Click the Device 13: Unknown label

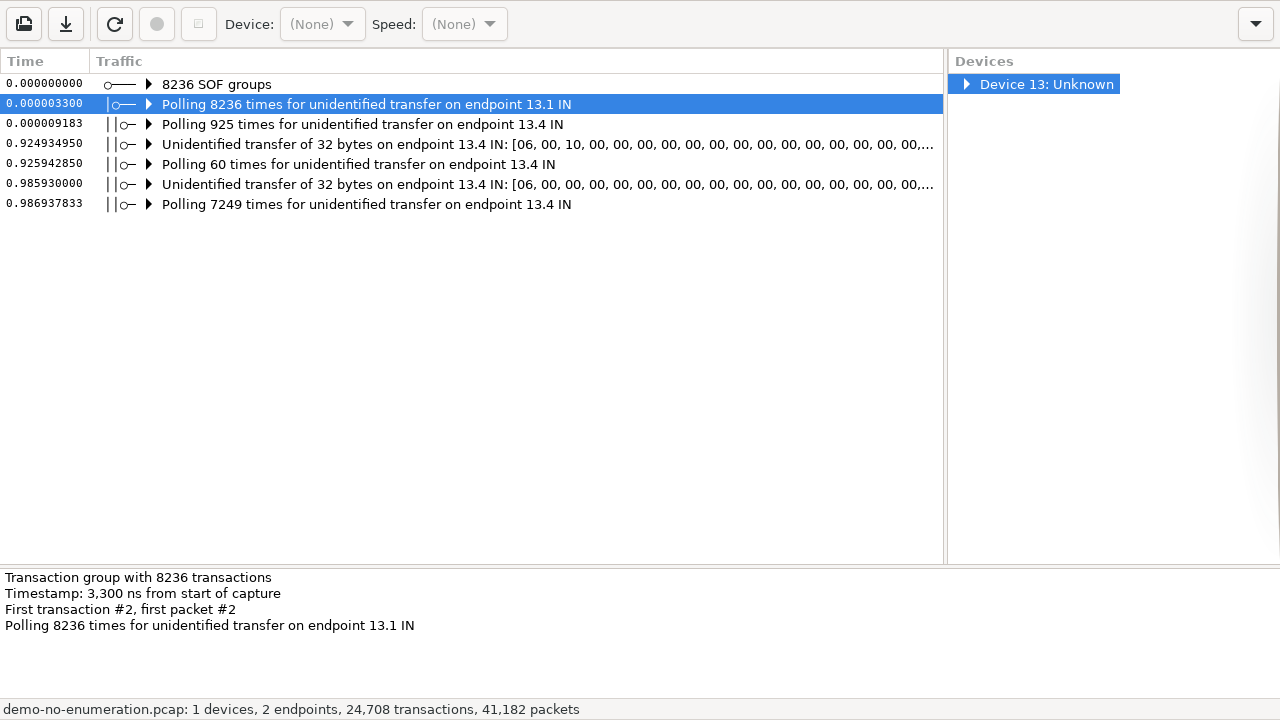pyautogui.click(x=1047, y=84)
